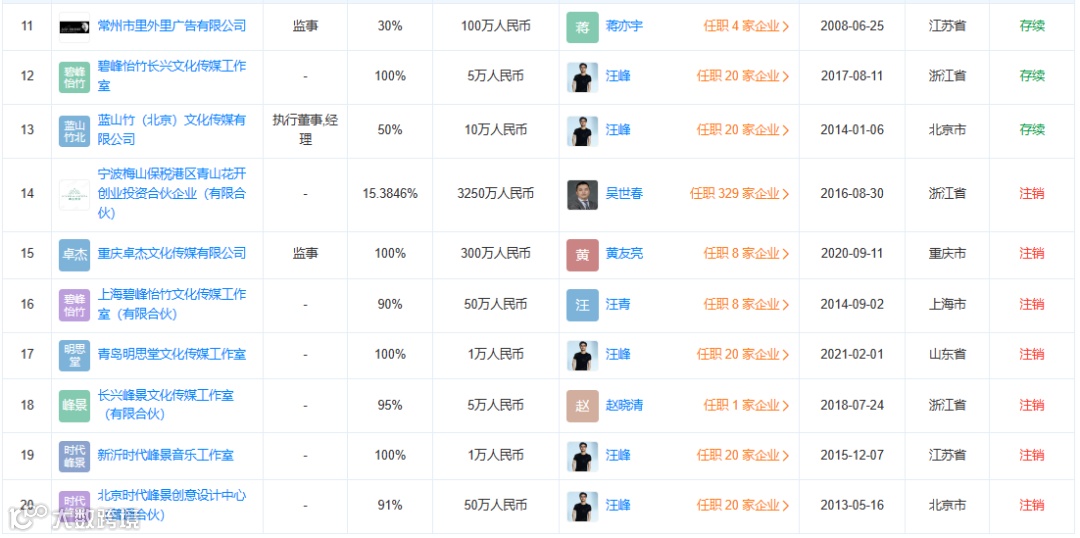Click 卓杰 blue logo badge

click(x=75, y=254)
